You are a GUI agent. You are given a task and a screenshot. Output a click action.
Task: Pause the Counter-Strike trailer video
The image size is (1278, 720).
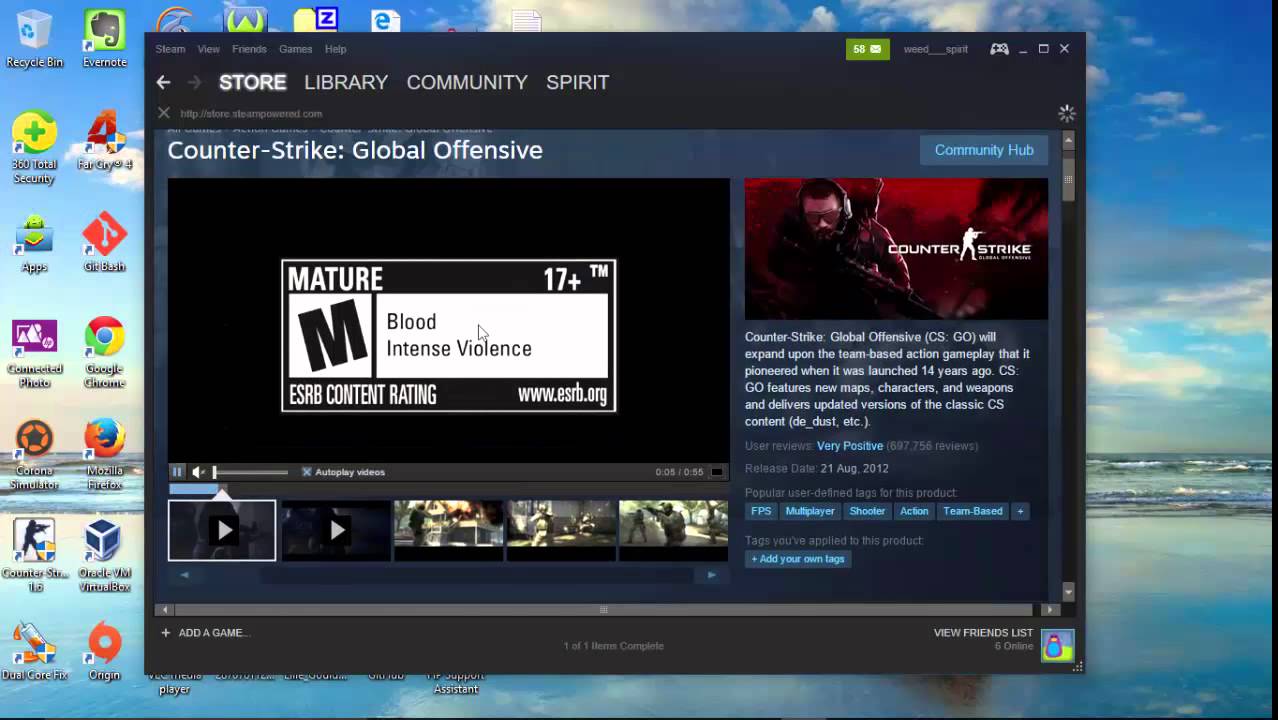178,472
